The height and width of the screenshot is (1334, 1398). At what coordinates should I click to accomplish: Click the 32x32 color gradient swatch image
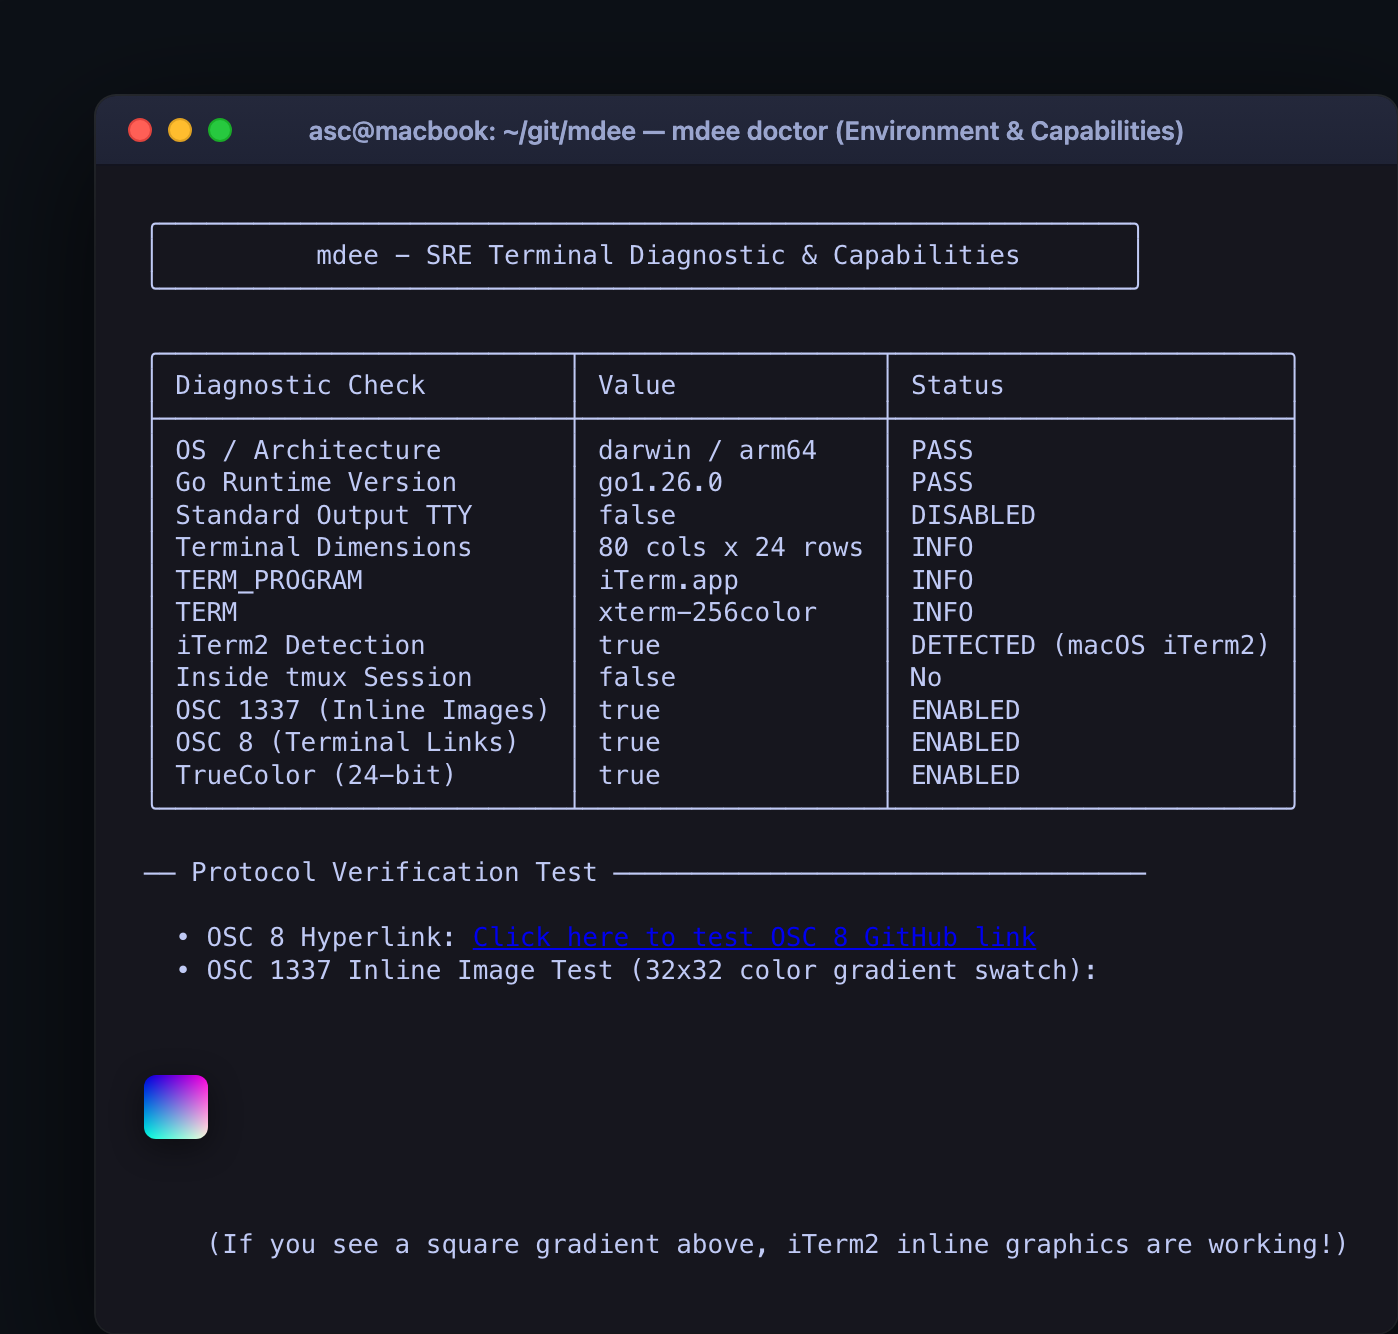(176, 1107)
